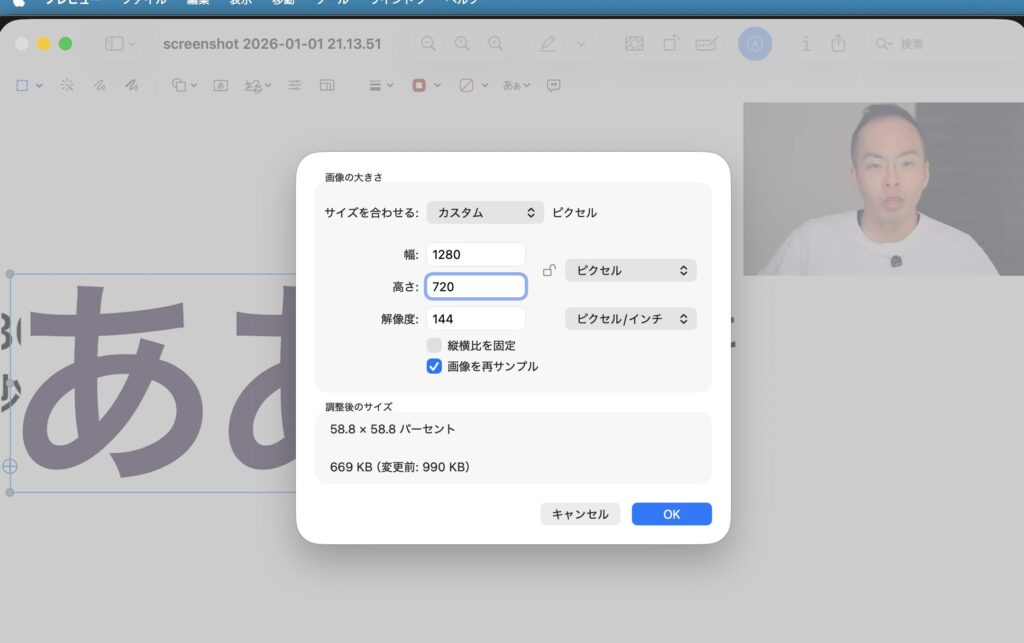Open the ピクセル unit dropdown
Image resolution: width=1024 pixels, height=643 pixels.
click(x=630, y=270)
